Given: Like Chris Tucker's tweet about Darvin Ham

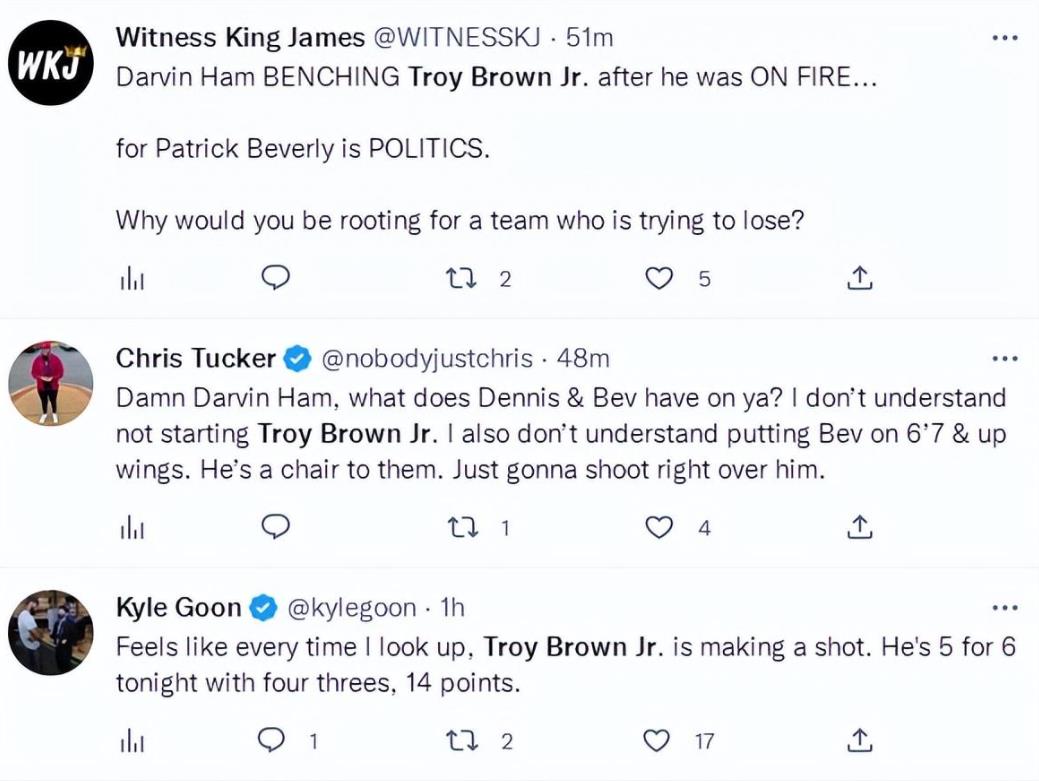Looking at the screenshot, I should pos(659,527).
